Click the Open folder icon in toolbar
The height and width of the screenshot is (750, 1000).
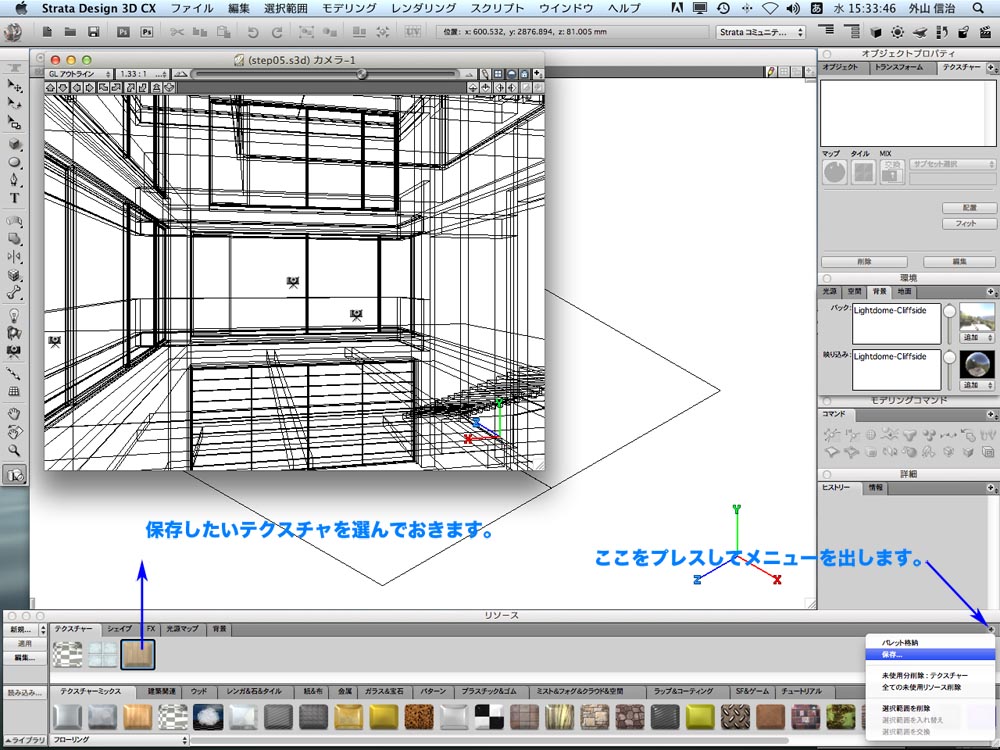(x=70, y=32)
